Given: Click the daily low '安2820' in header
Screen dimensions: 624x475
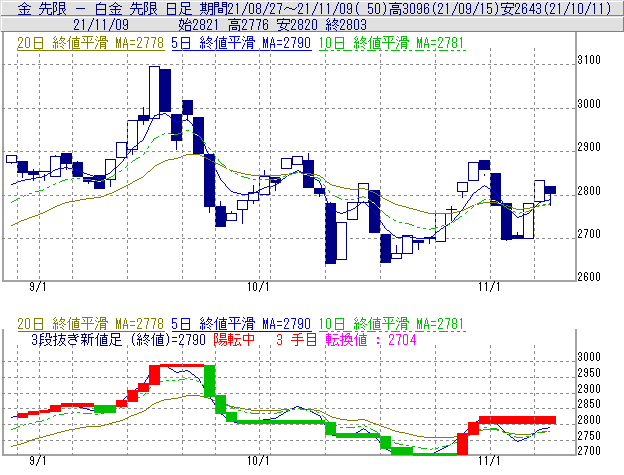Looking at the screenshot, I should (297, 25).
